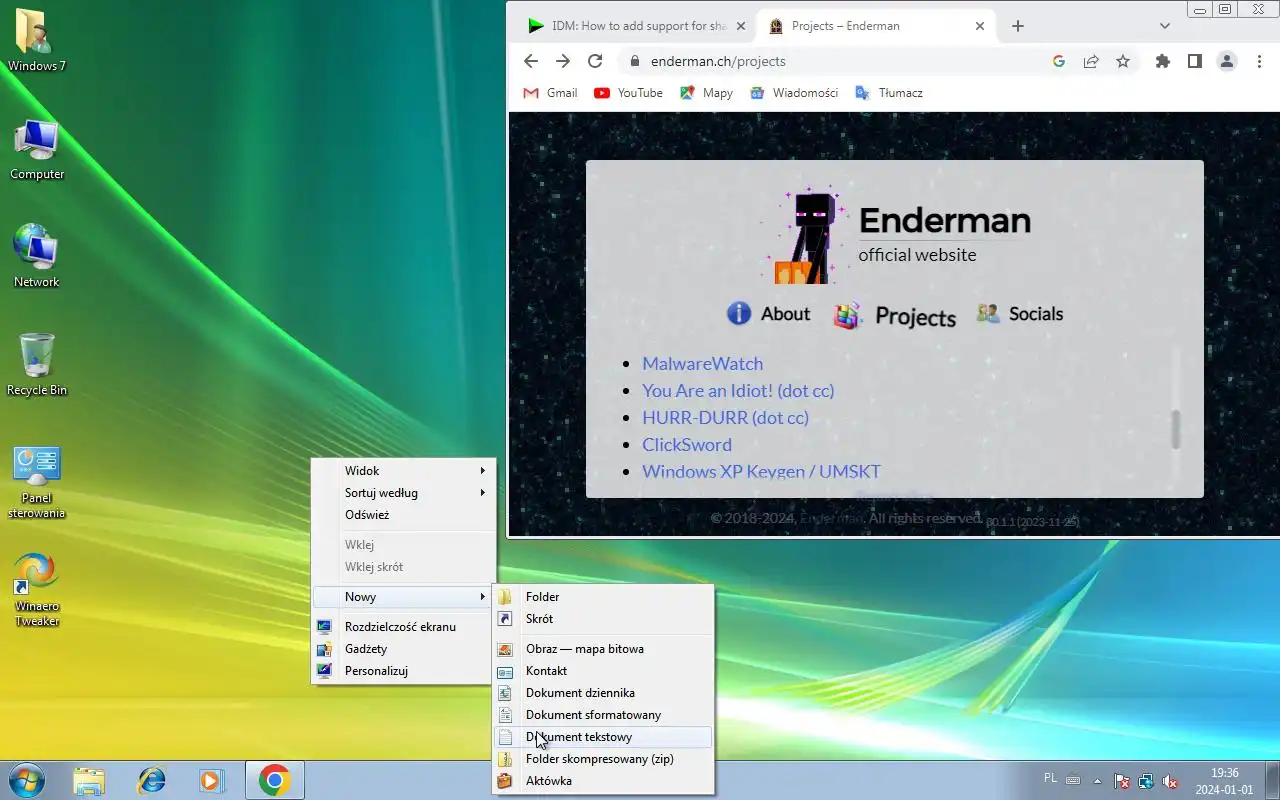This screenshot has width=1280, height=800.
Task: Go forward in Chrome
Action: click(563, 61)
